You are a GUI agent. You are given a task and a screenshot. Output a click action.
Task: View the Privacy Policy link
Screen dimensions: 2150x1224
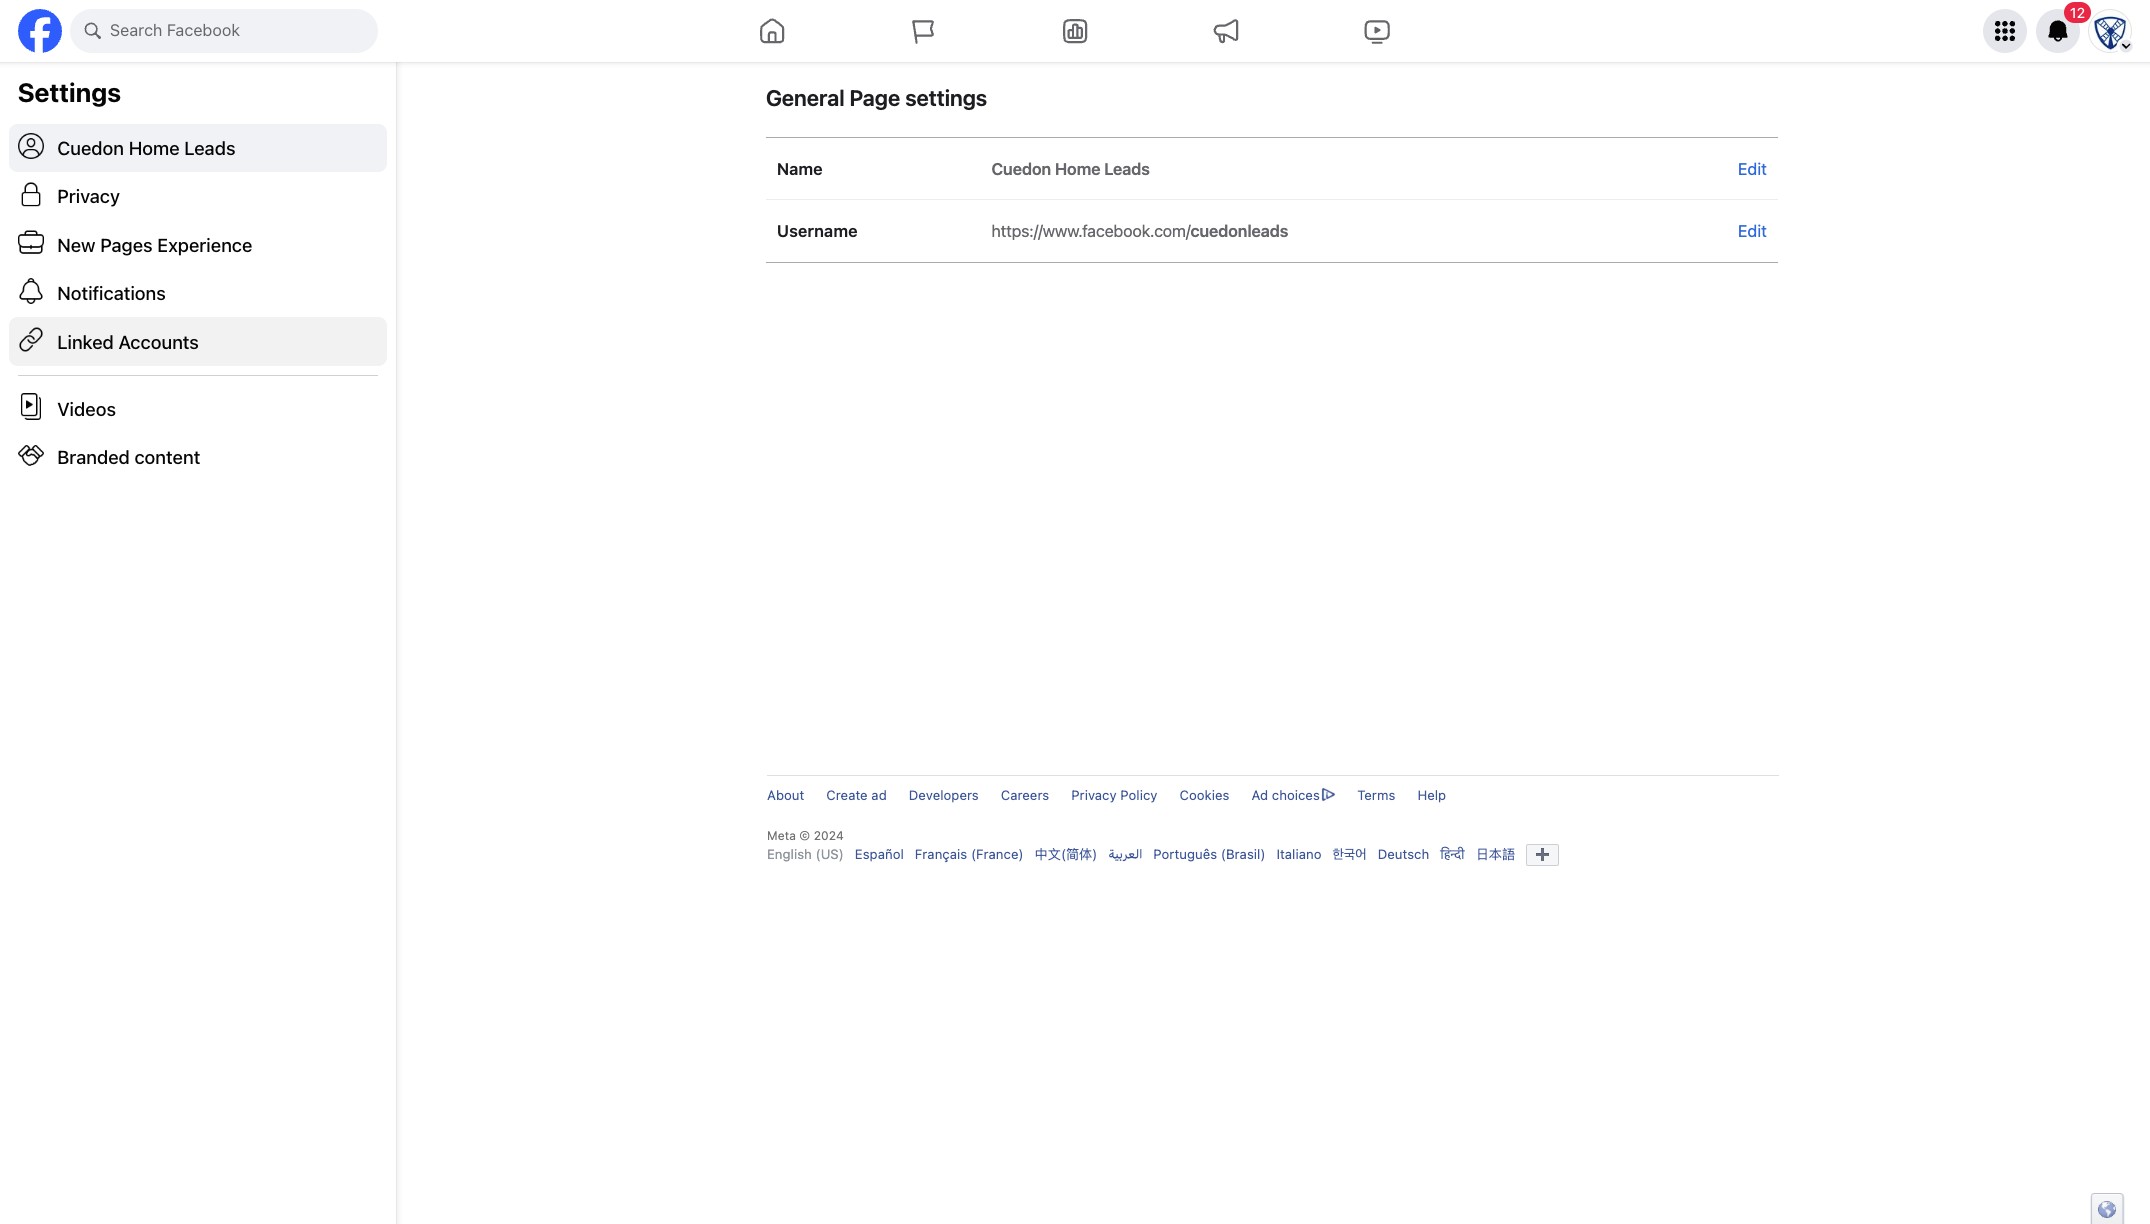[1114, 796]
